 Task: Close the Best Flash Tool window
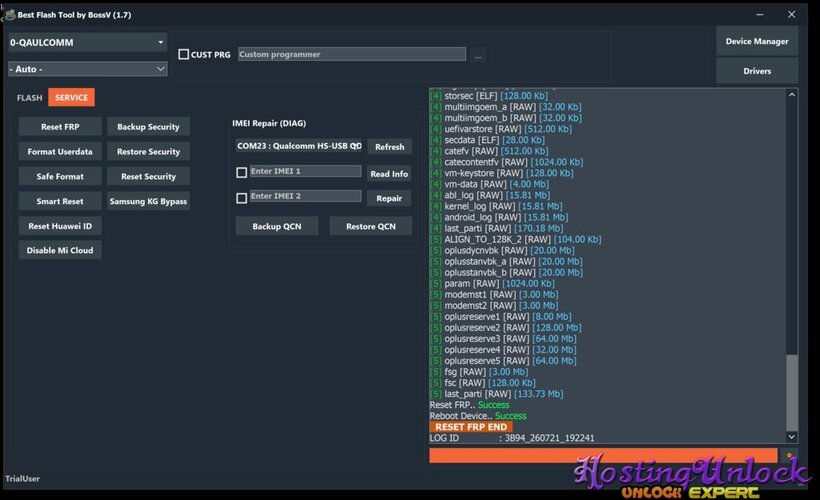click(792, 15)
